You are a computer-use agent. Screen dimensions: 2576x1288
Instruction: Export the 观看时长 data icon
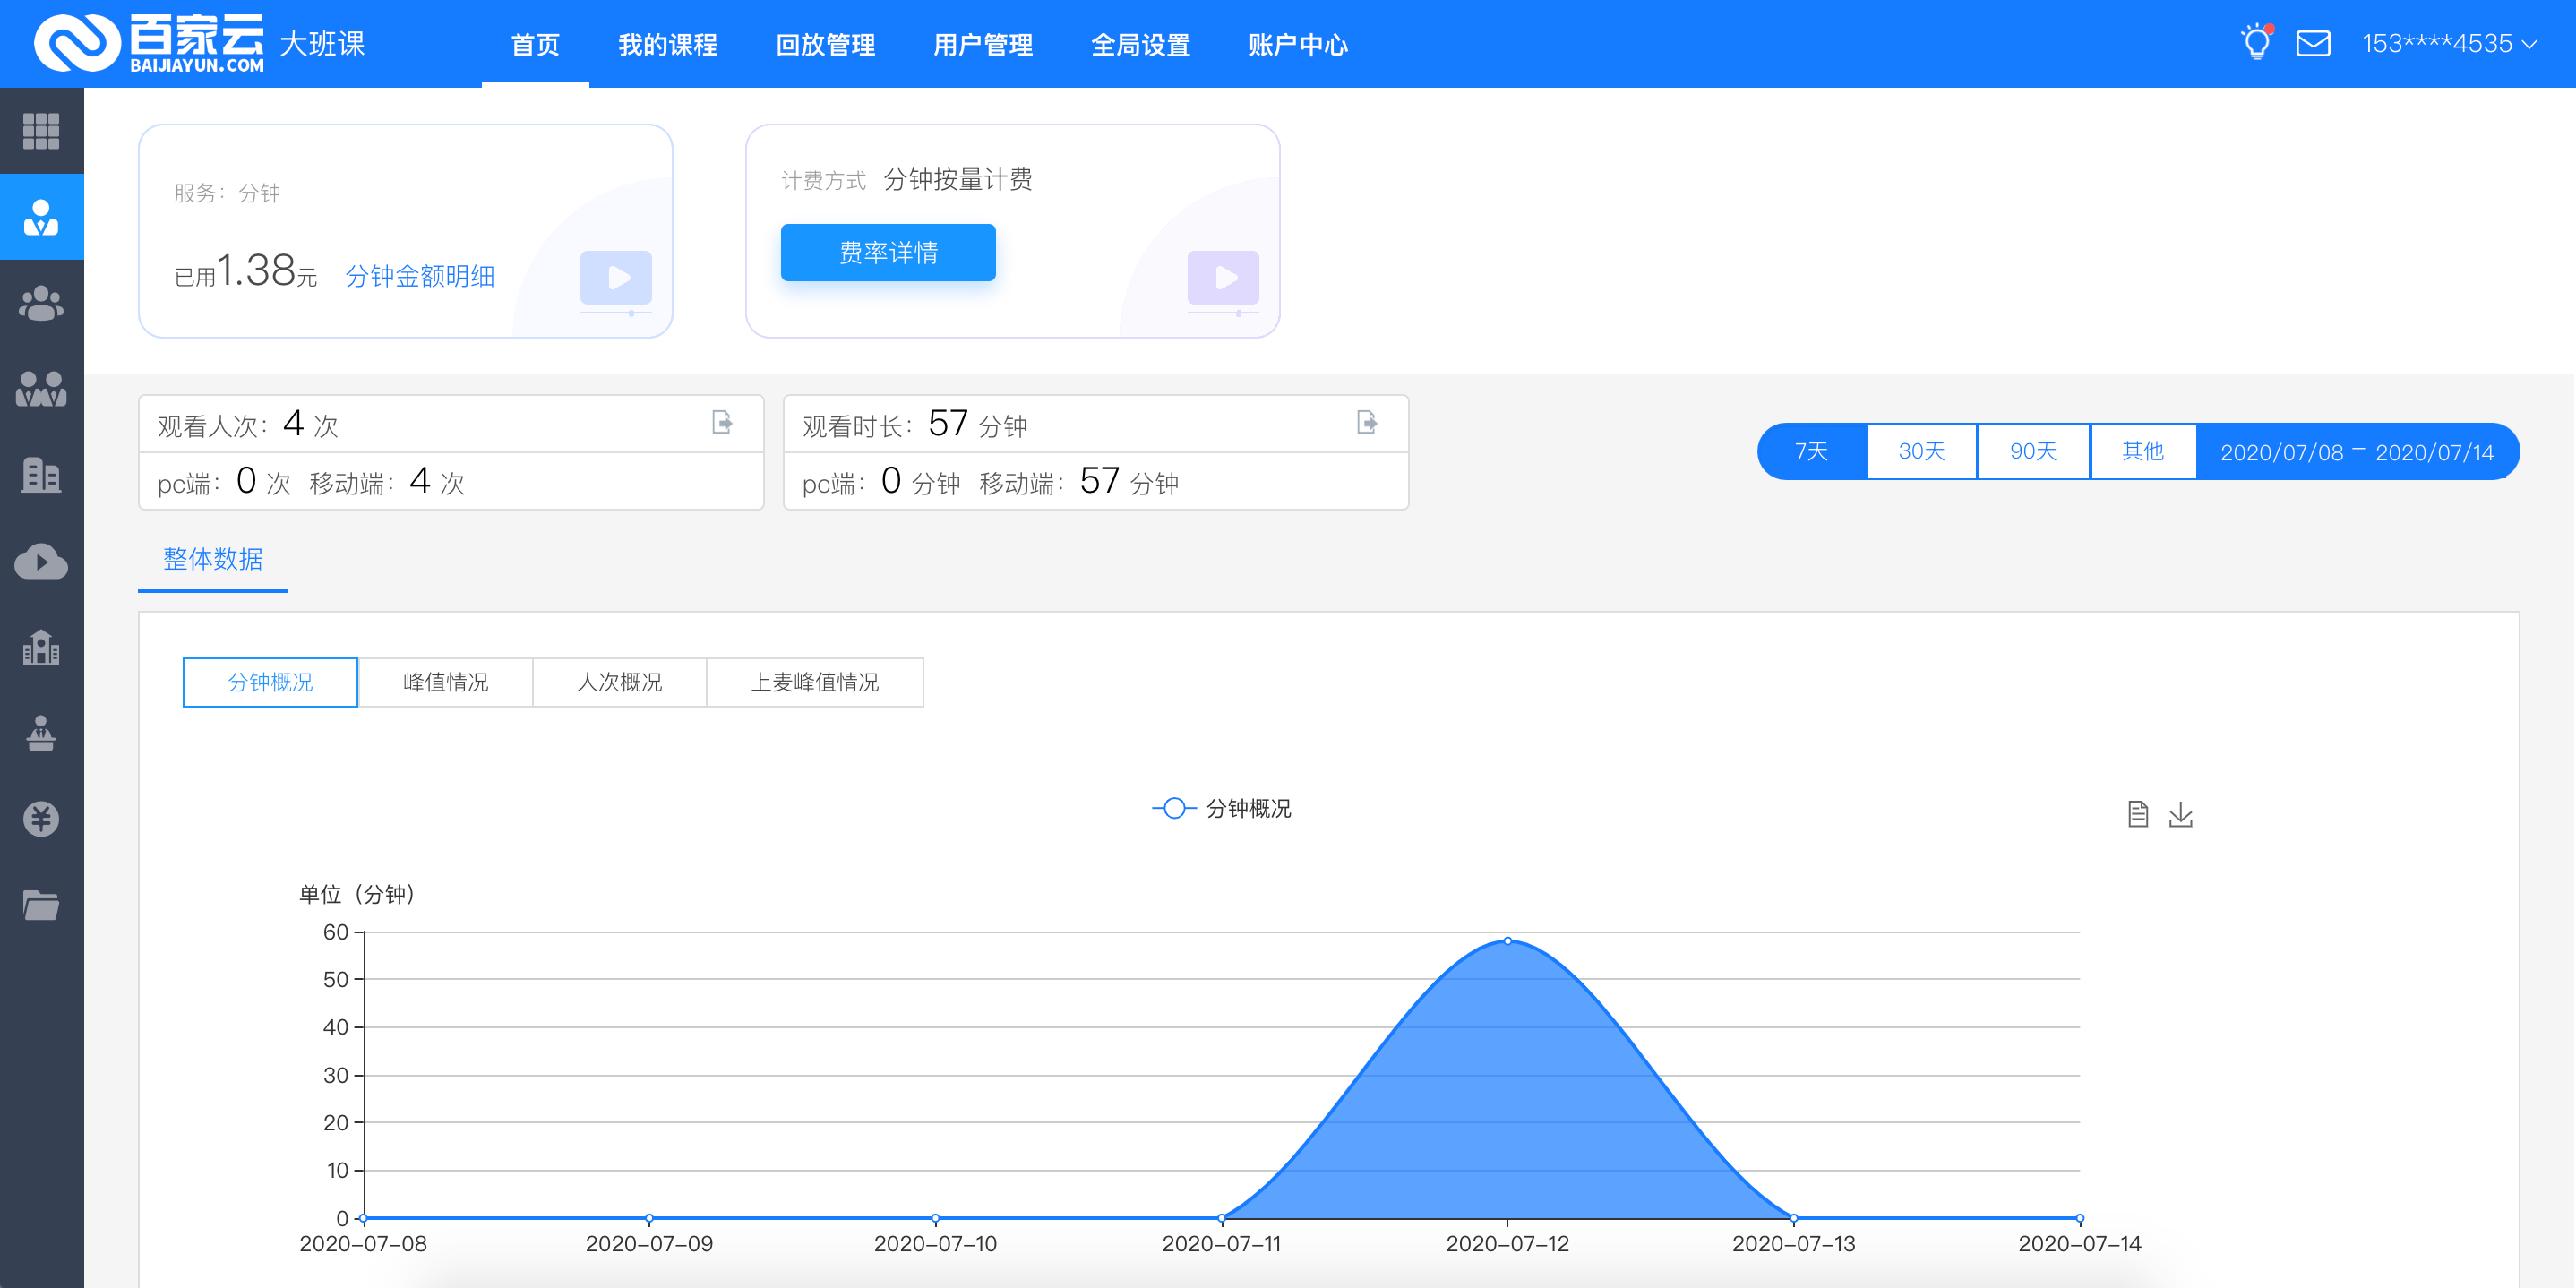click(x=1367, y=423)
